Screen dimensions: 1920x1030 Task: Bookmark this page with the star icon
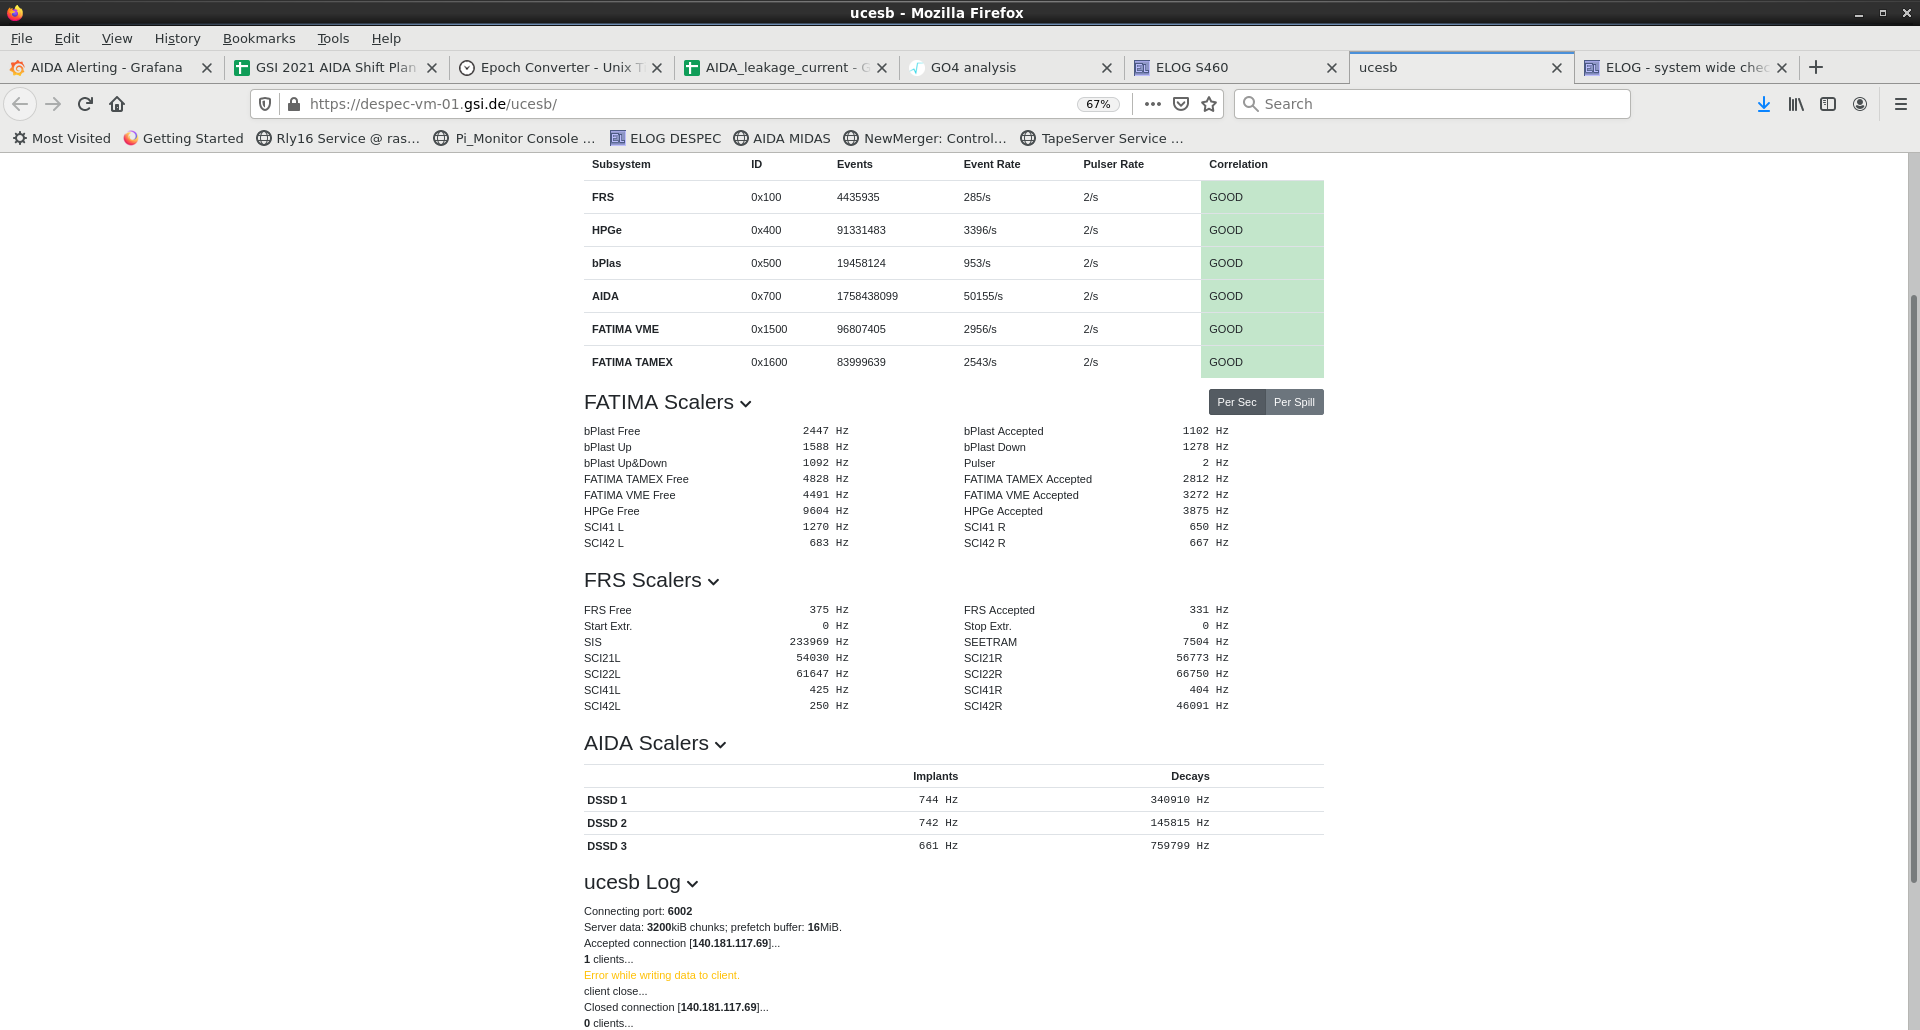pyautogui.click(x=1209, y=104)
